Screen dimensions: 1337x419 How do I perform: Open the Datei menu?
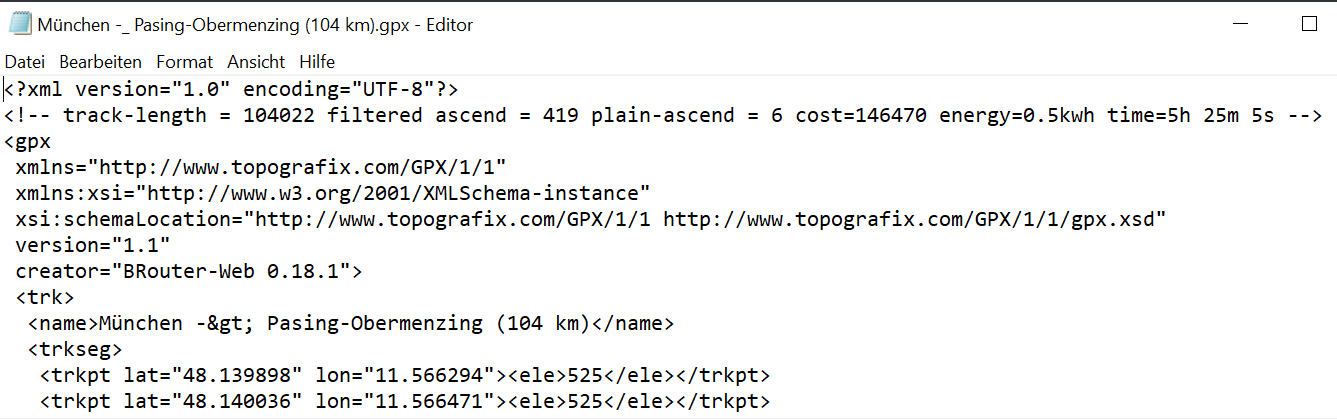pyautogui.click(x=25, y=61)
